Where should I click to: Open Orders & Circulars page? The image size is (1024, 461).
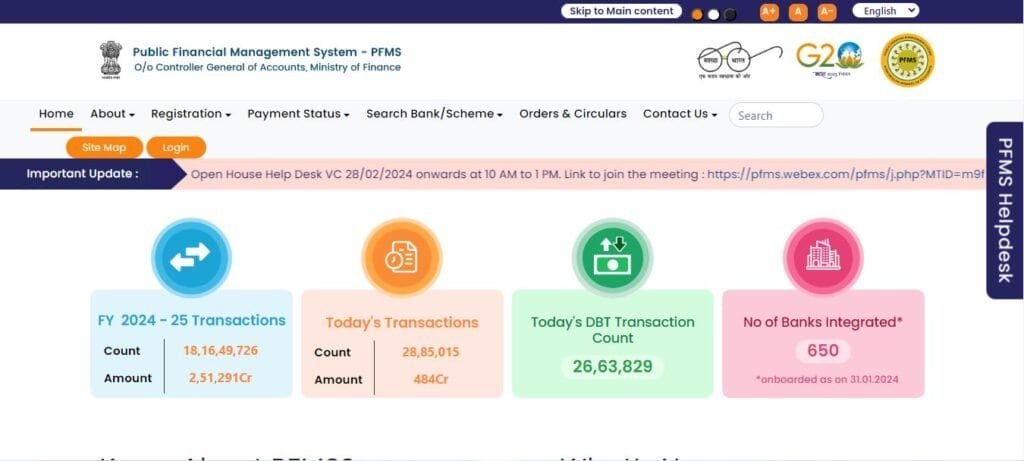573,114
